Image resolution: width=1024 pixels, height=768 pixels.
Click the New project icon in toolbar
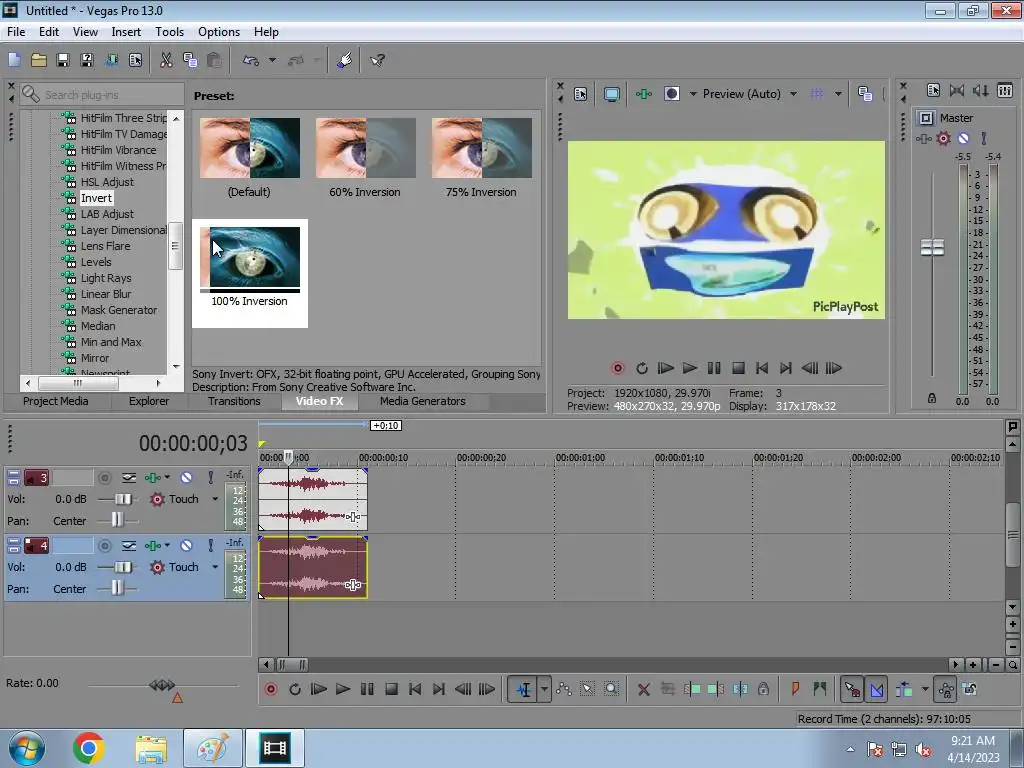[14, 60]
